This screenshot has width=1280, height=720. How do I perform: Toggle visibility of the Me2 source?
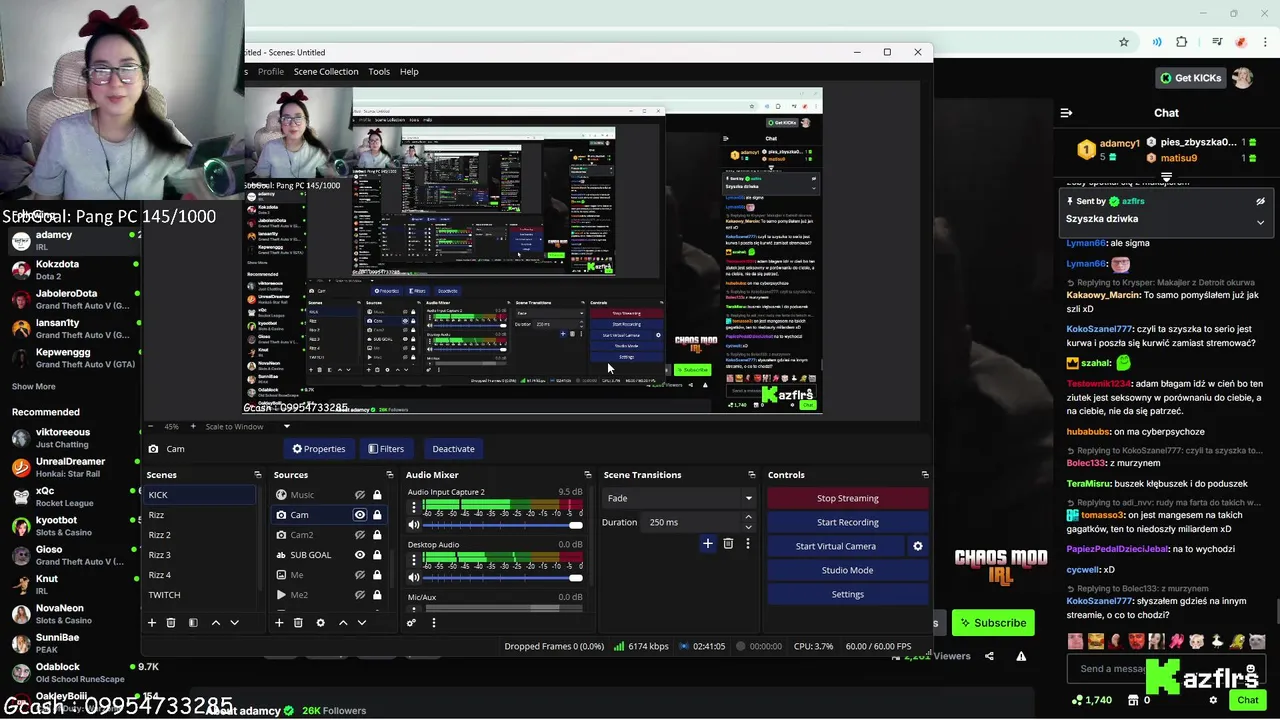360,595
